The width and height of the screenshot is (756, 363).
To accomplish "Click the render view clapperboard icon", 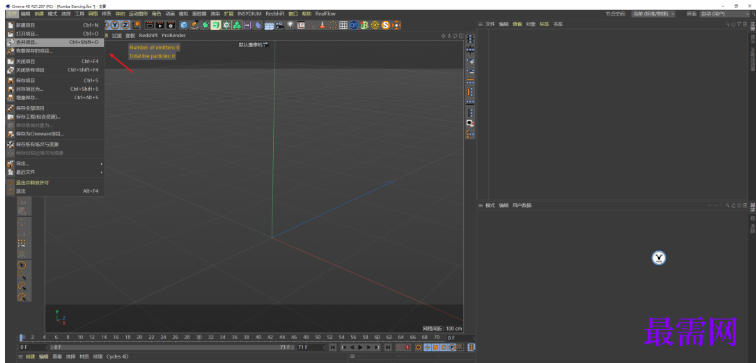I will click(149, 25).
